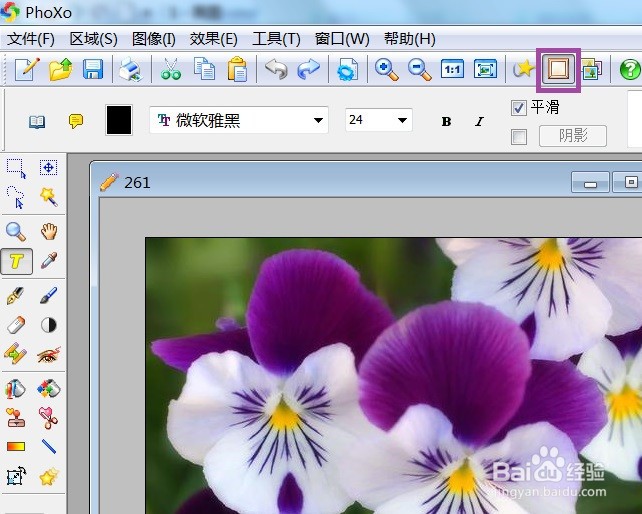Choose the fountain pen tool

pos(16,295)
